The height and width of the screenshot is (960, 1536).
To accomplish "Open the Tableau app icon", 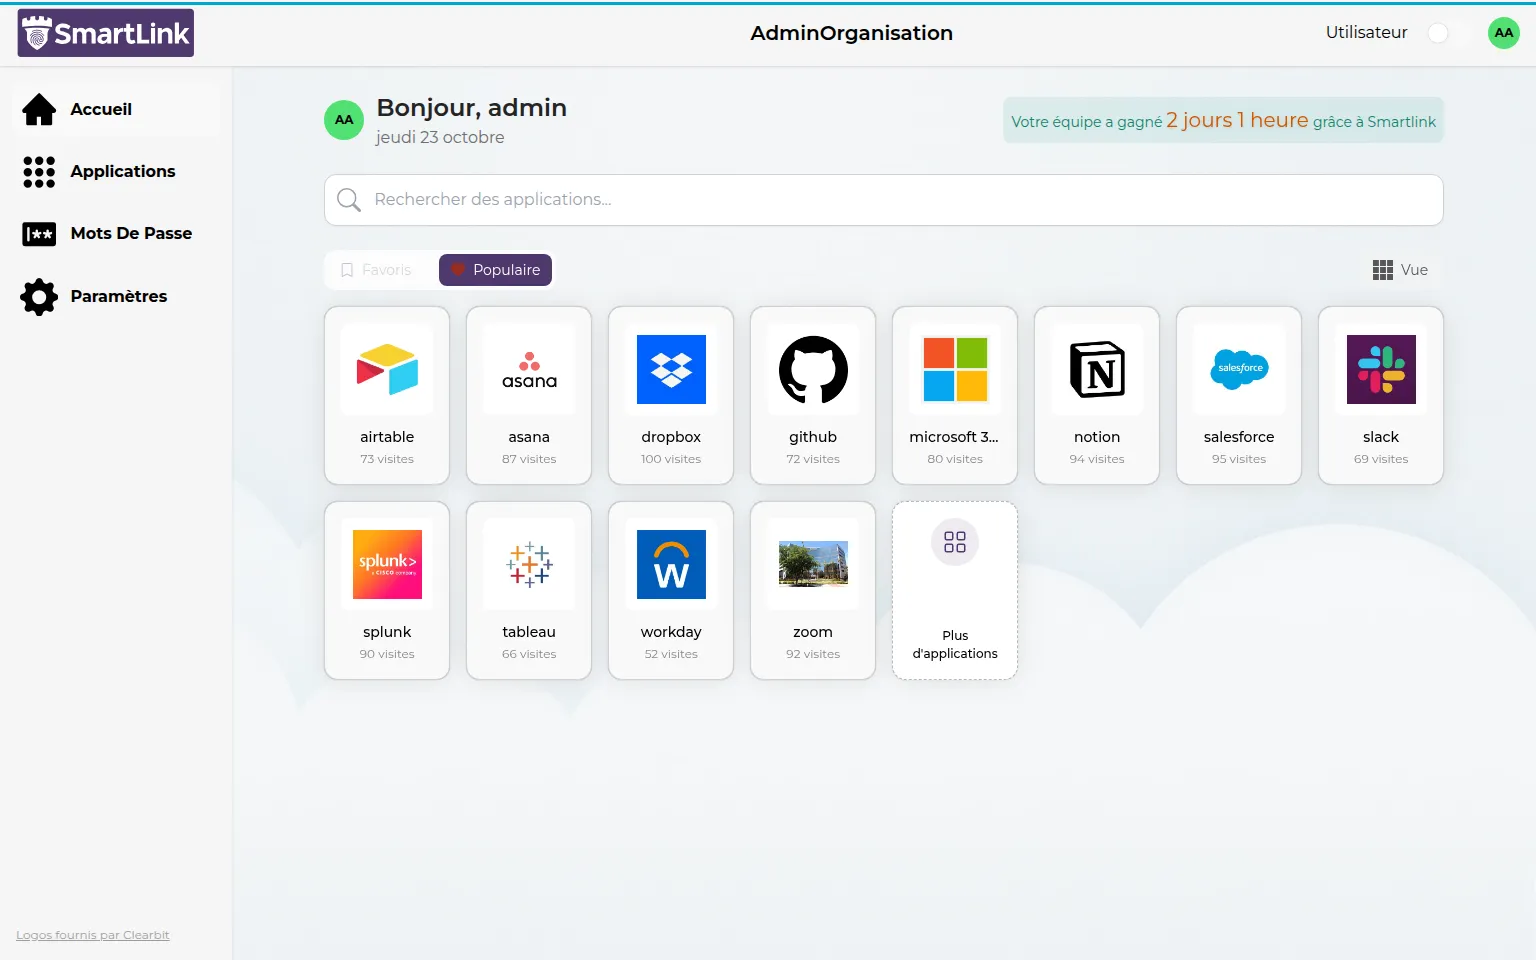I will tap(529, 565).
